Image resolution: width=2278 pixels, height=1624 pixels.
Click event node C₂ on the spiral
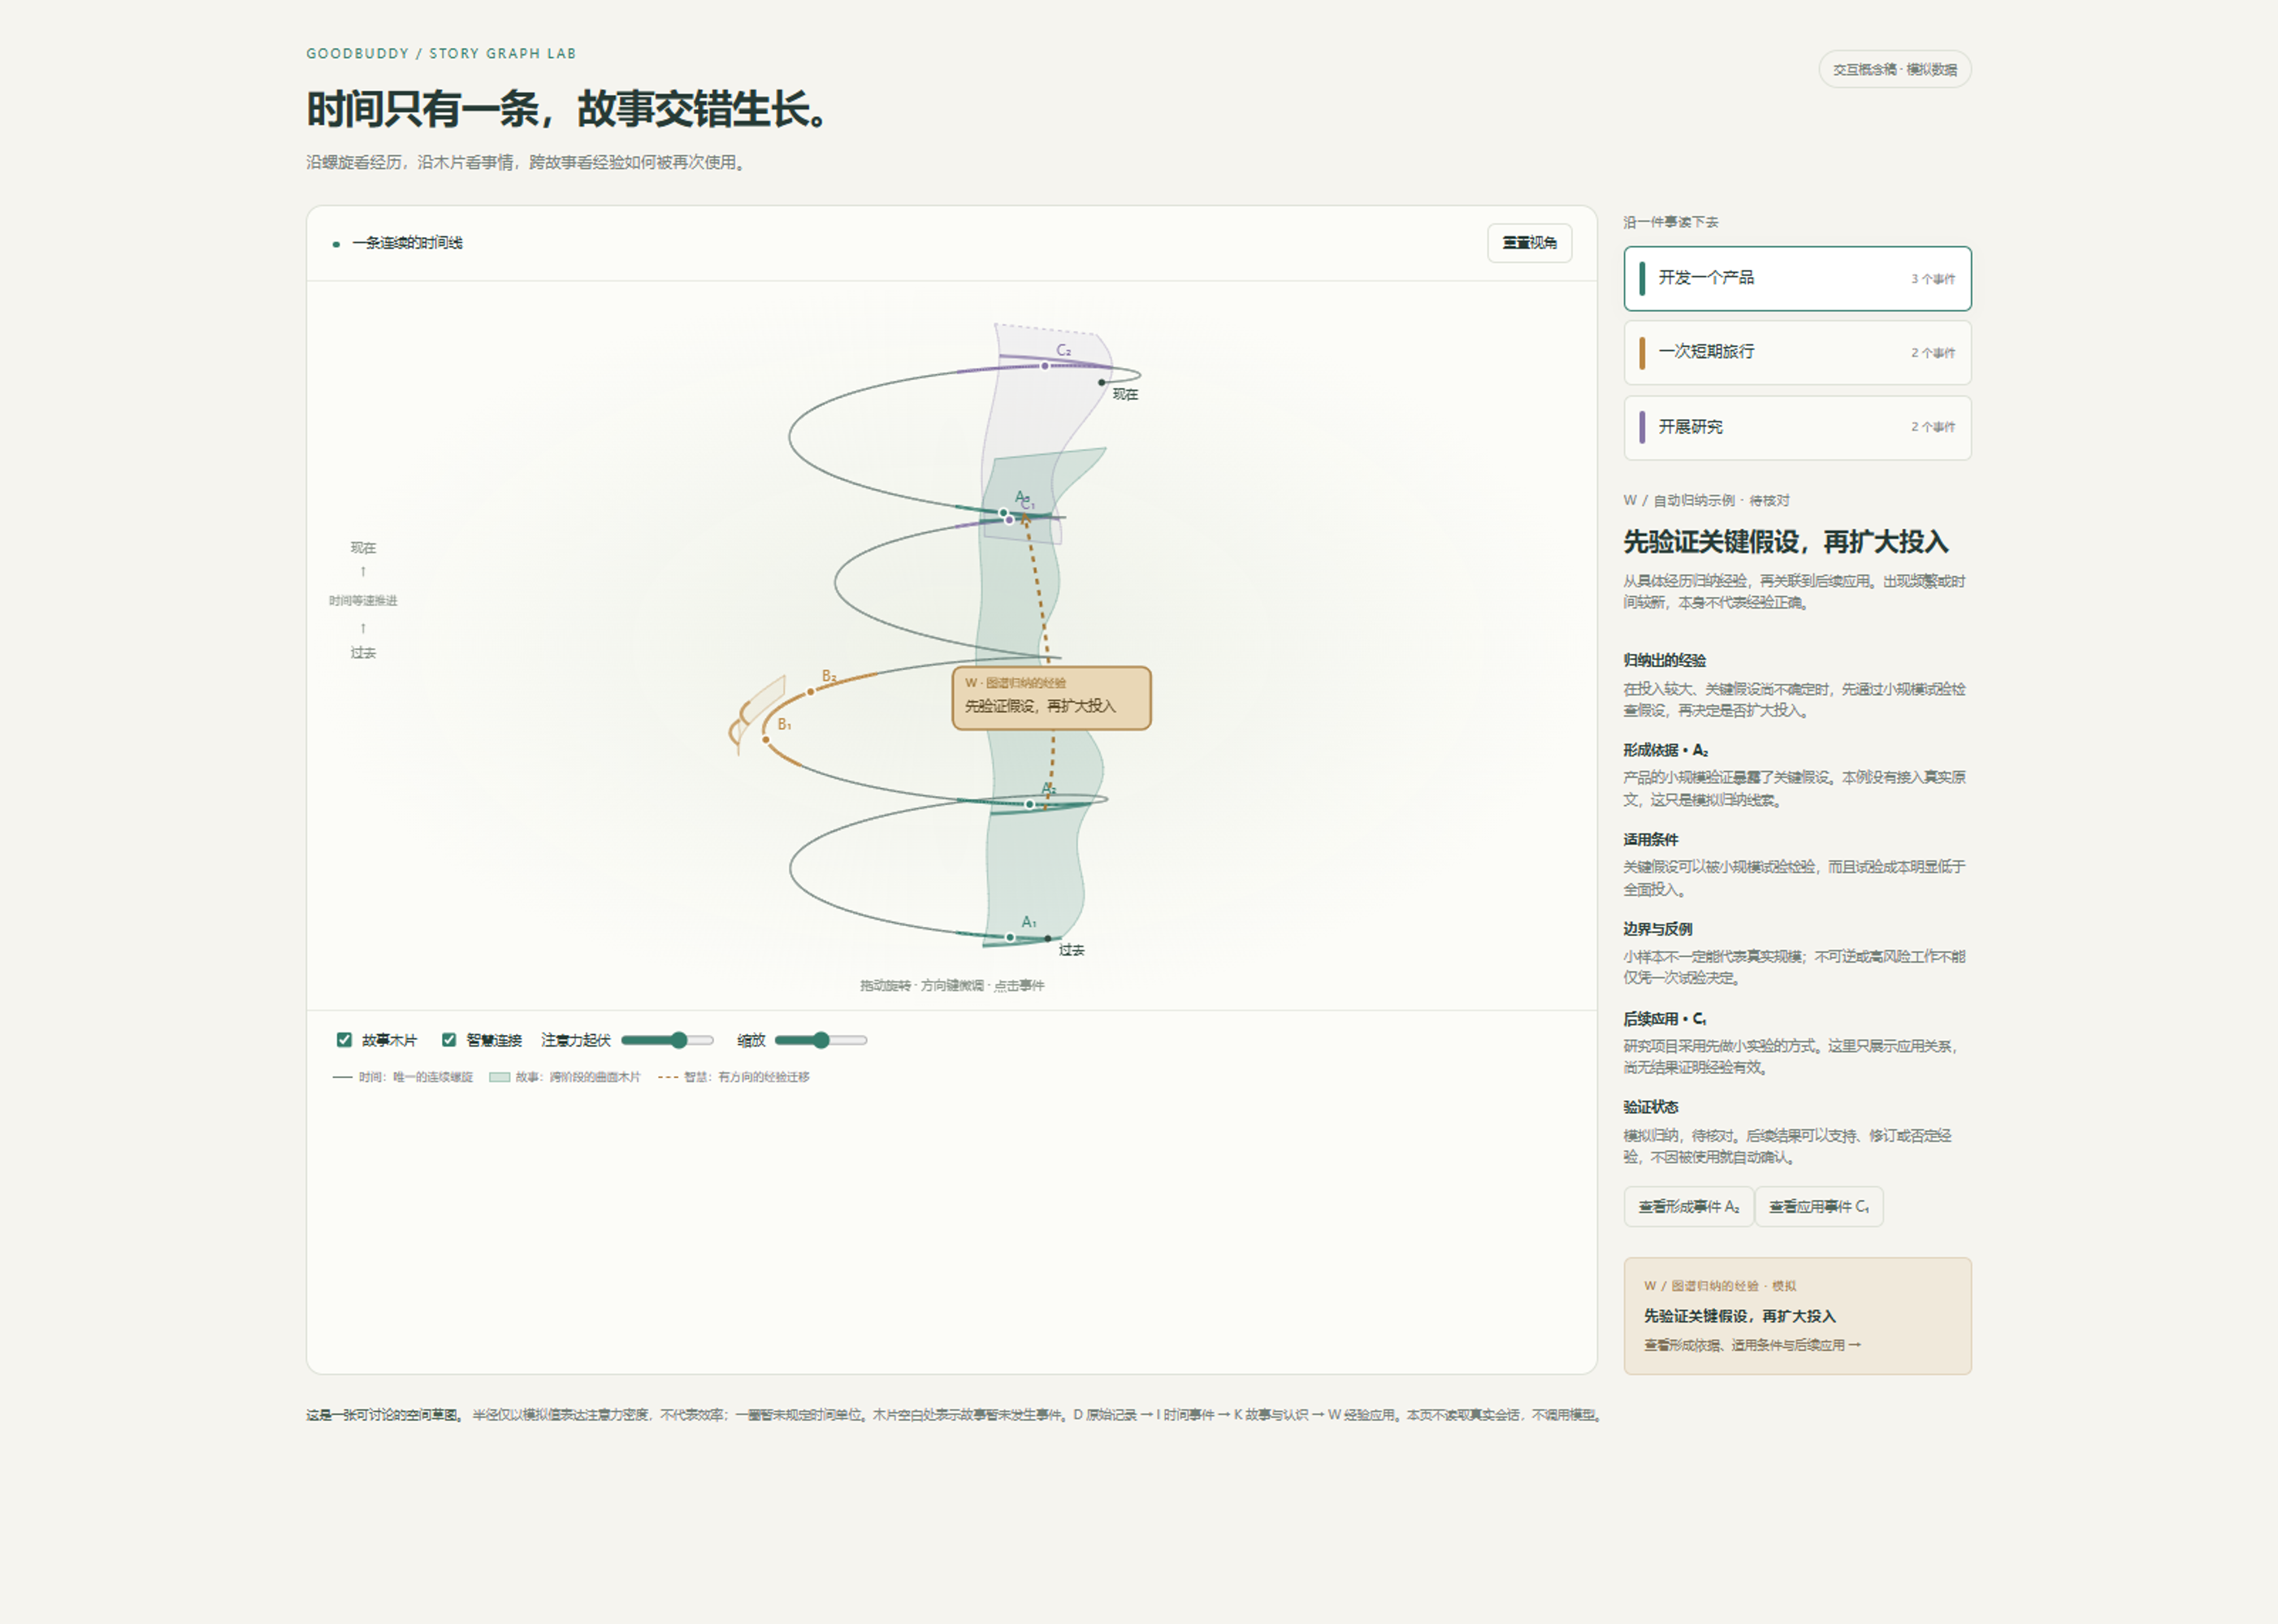coord(1045,366)
